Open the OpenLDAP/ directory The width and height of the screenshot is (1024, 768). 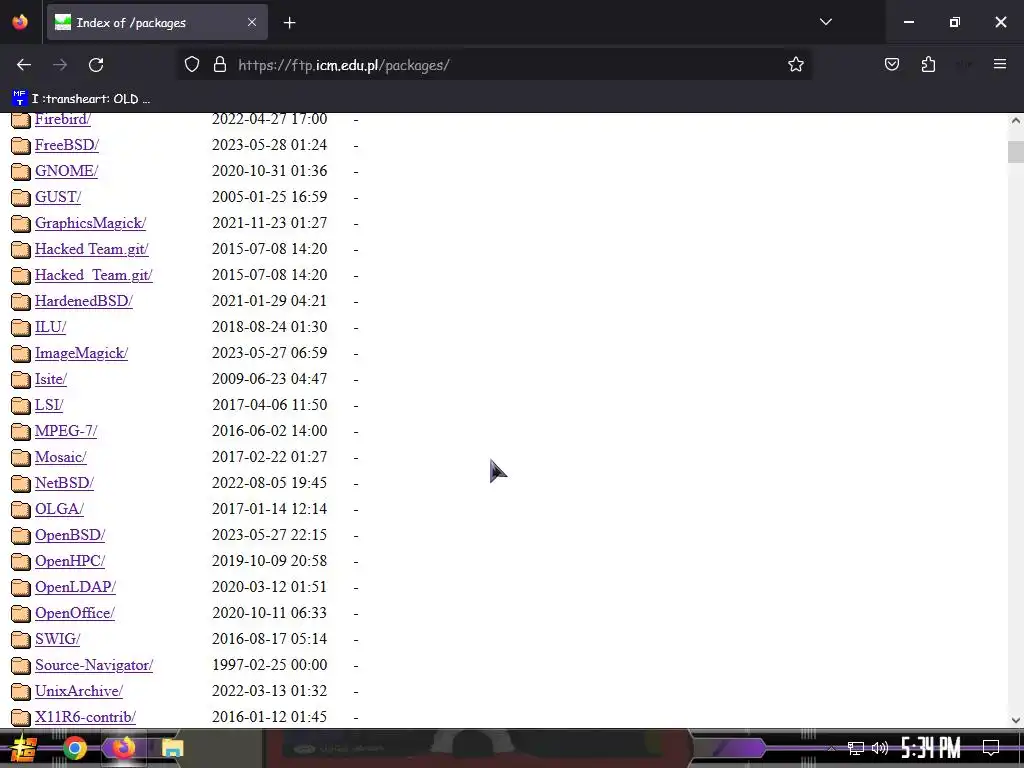pos(76,587)
